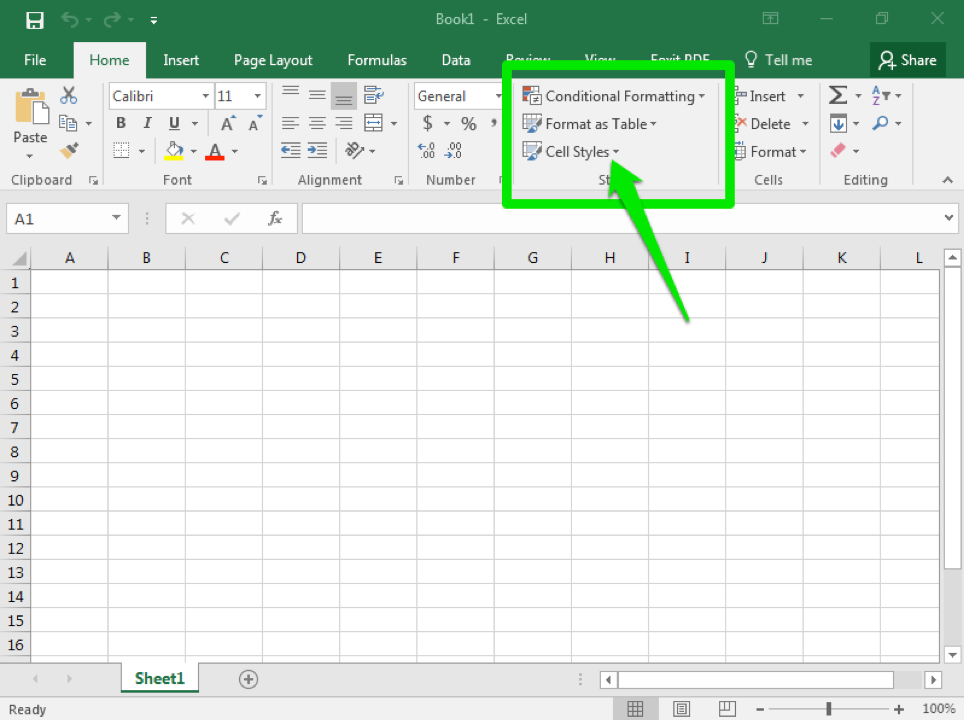Image resolution: width=964 pixels, height=720 pixels.
Task: Decrease decimal places
Action: coord(453,150)
